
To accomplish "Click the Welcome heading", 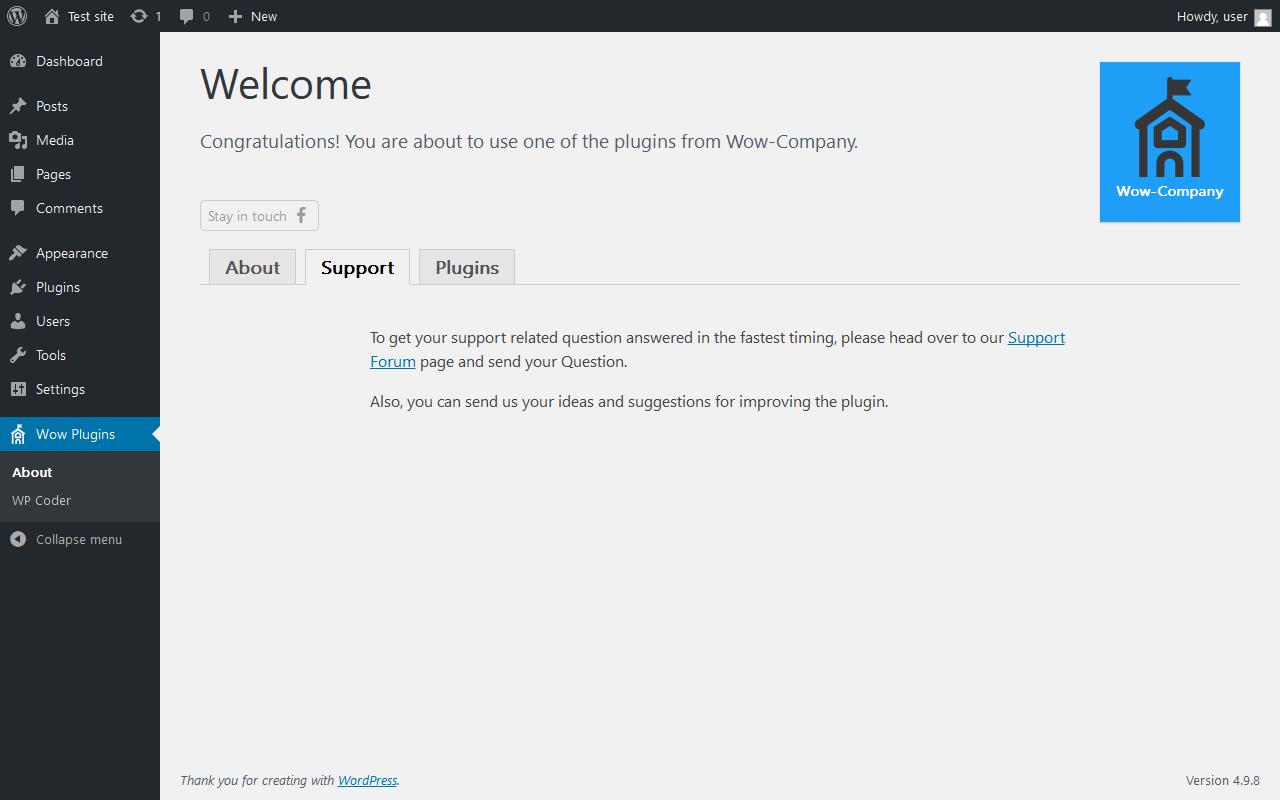I will 286,84.
